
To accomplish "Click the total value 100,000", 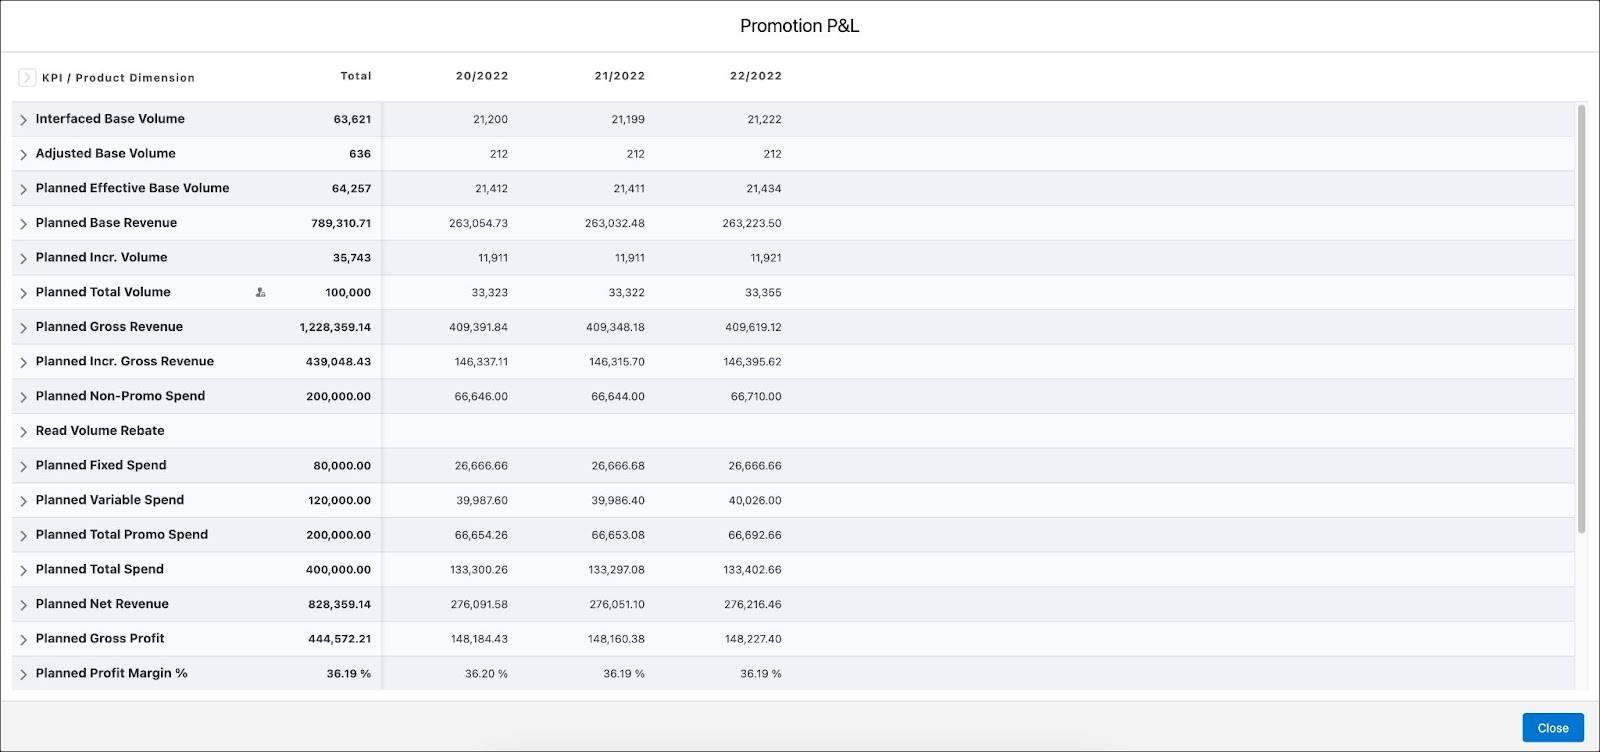I will click(348, 293).
